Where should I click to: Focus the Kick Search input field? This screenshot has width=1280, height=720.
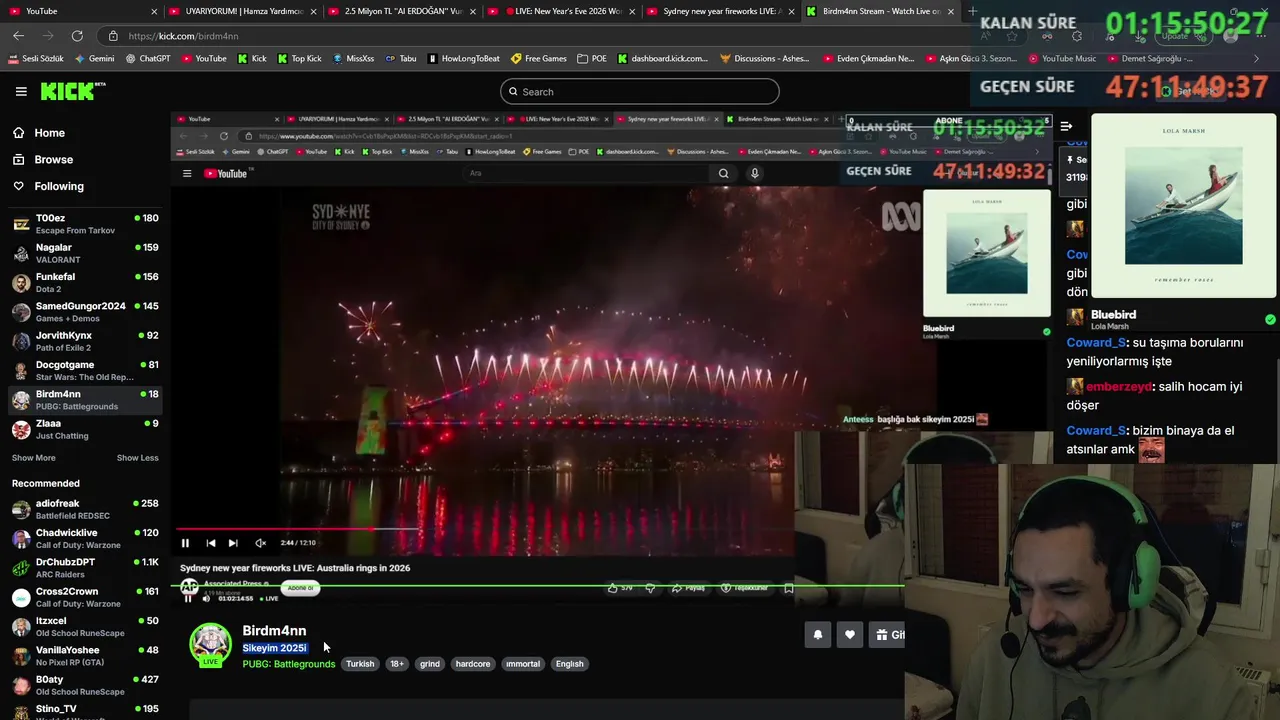[639, 92]
